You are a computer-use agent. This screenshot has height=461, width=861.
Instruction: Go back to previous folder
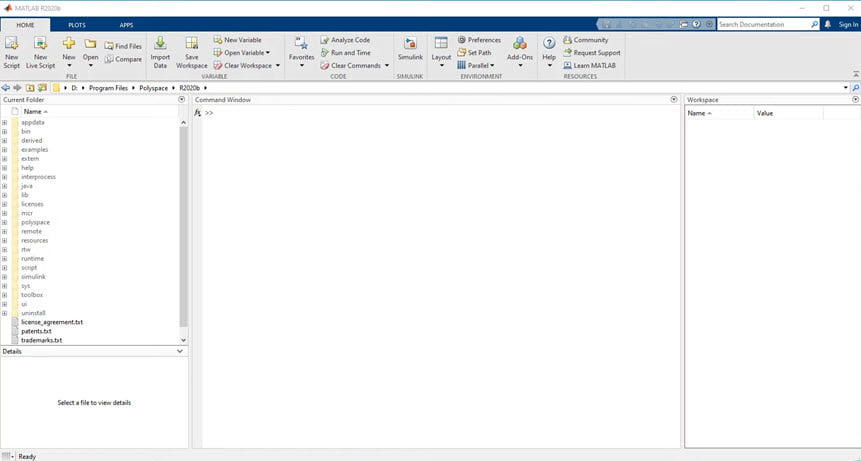tap(5, 88)
